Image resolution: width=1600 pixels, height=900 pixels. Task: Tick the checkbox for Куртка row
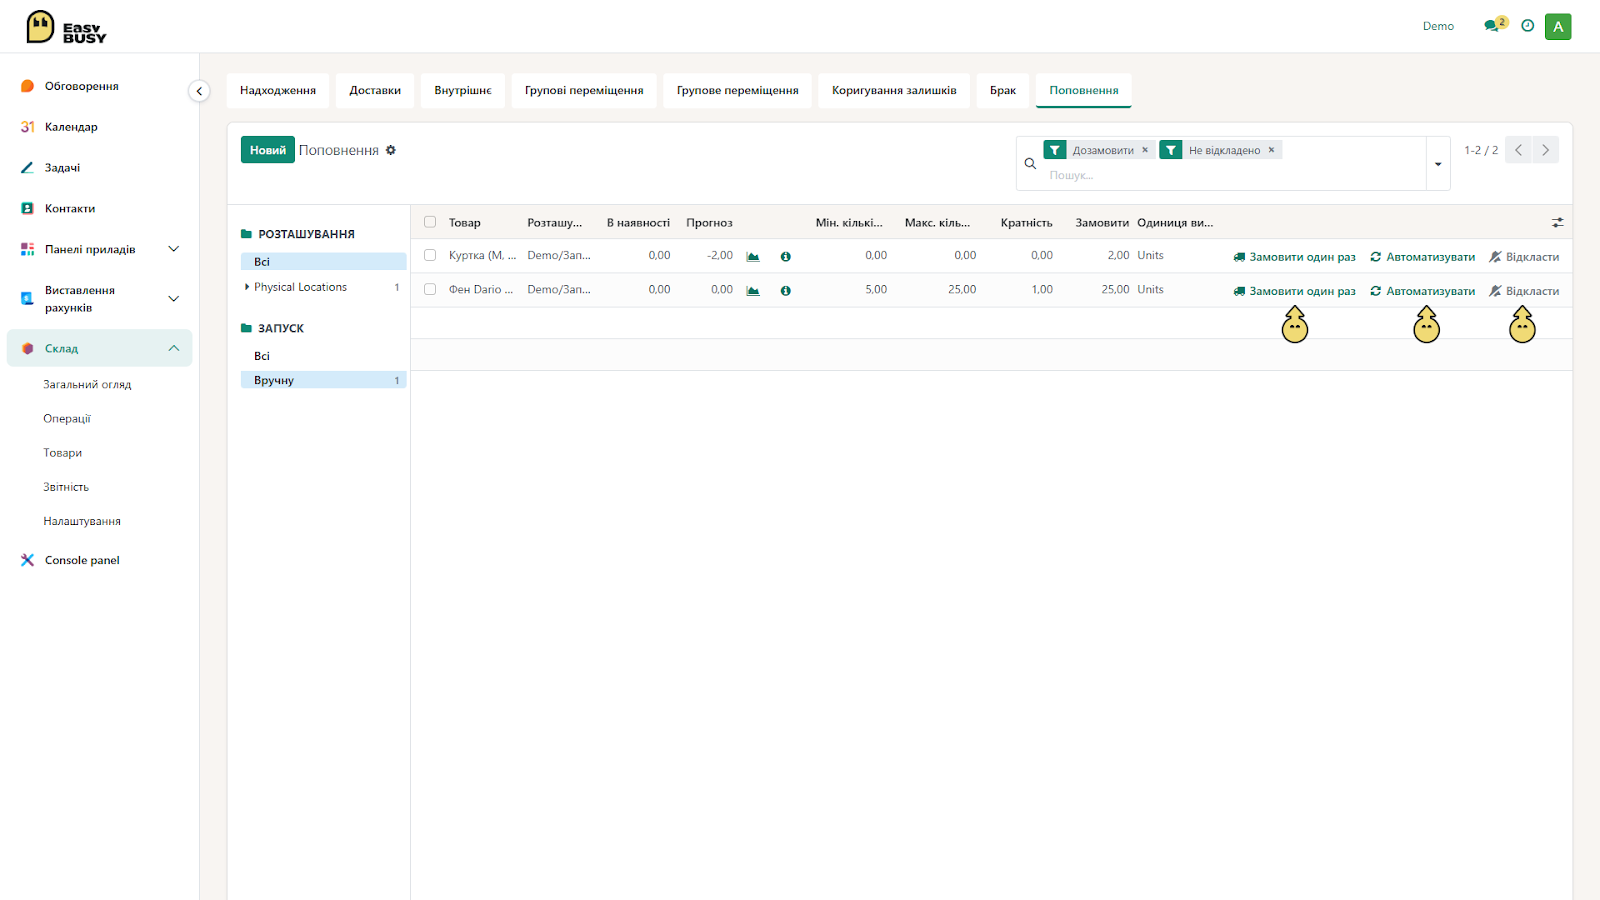pyautogui.click(x=430, y=255)
